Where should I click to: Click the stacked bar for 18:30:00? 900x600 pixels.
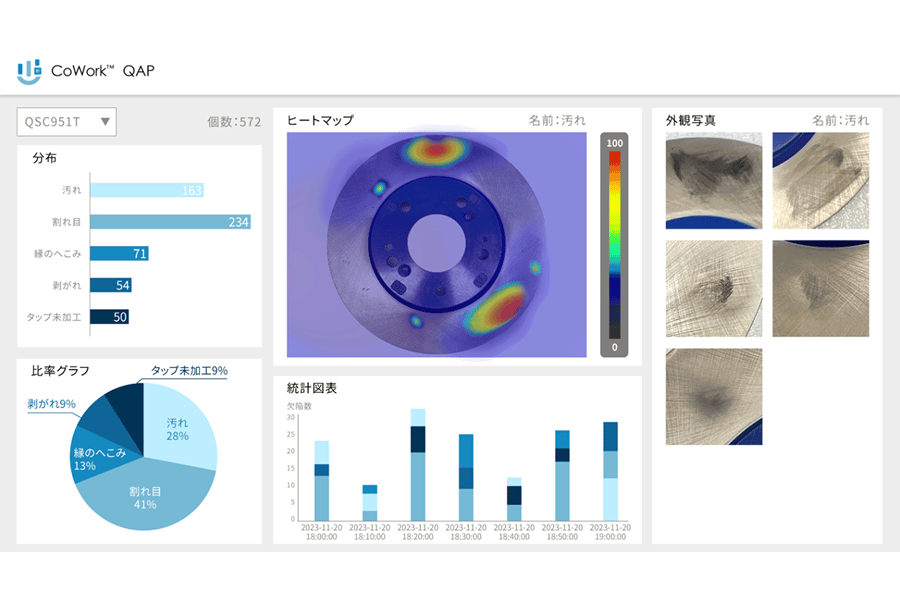click(466, 478)
